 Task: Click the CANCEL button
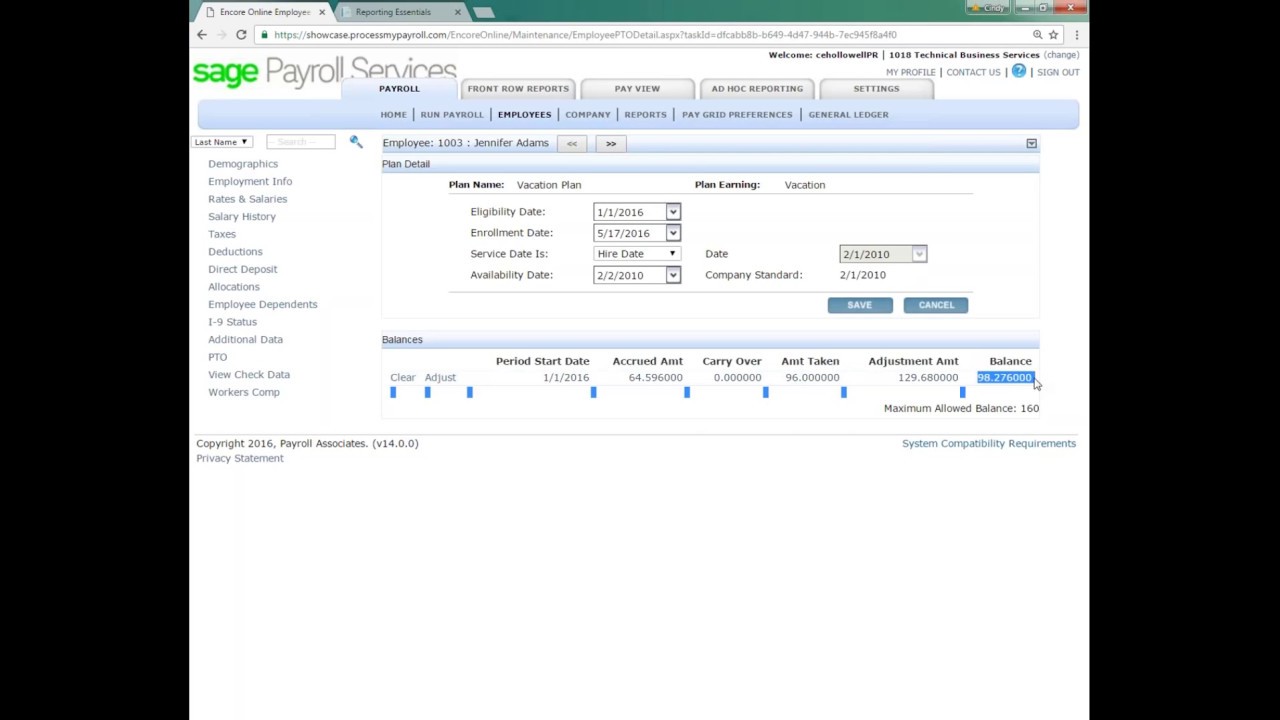click(x=936, y=305)
